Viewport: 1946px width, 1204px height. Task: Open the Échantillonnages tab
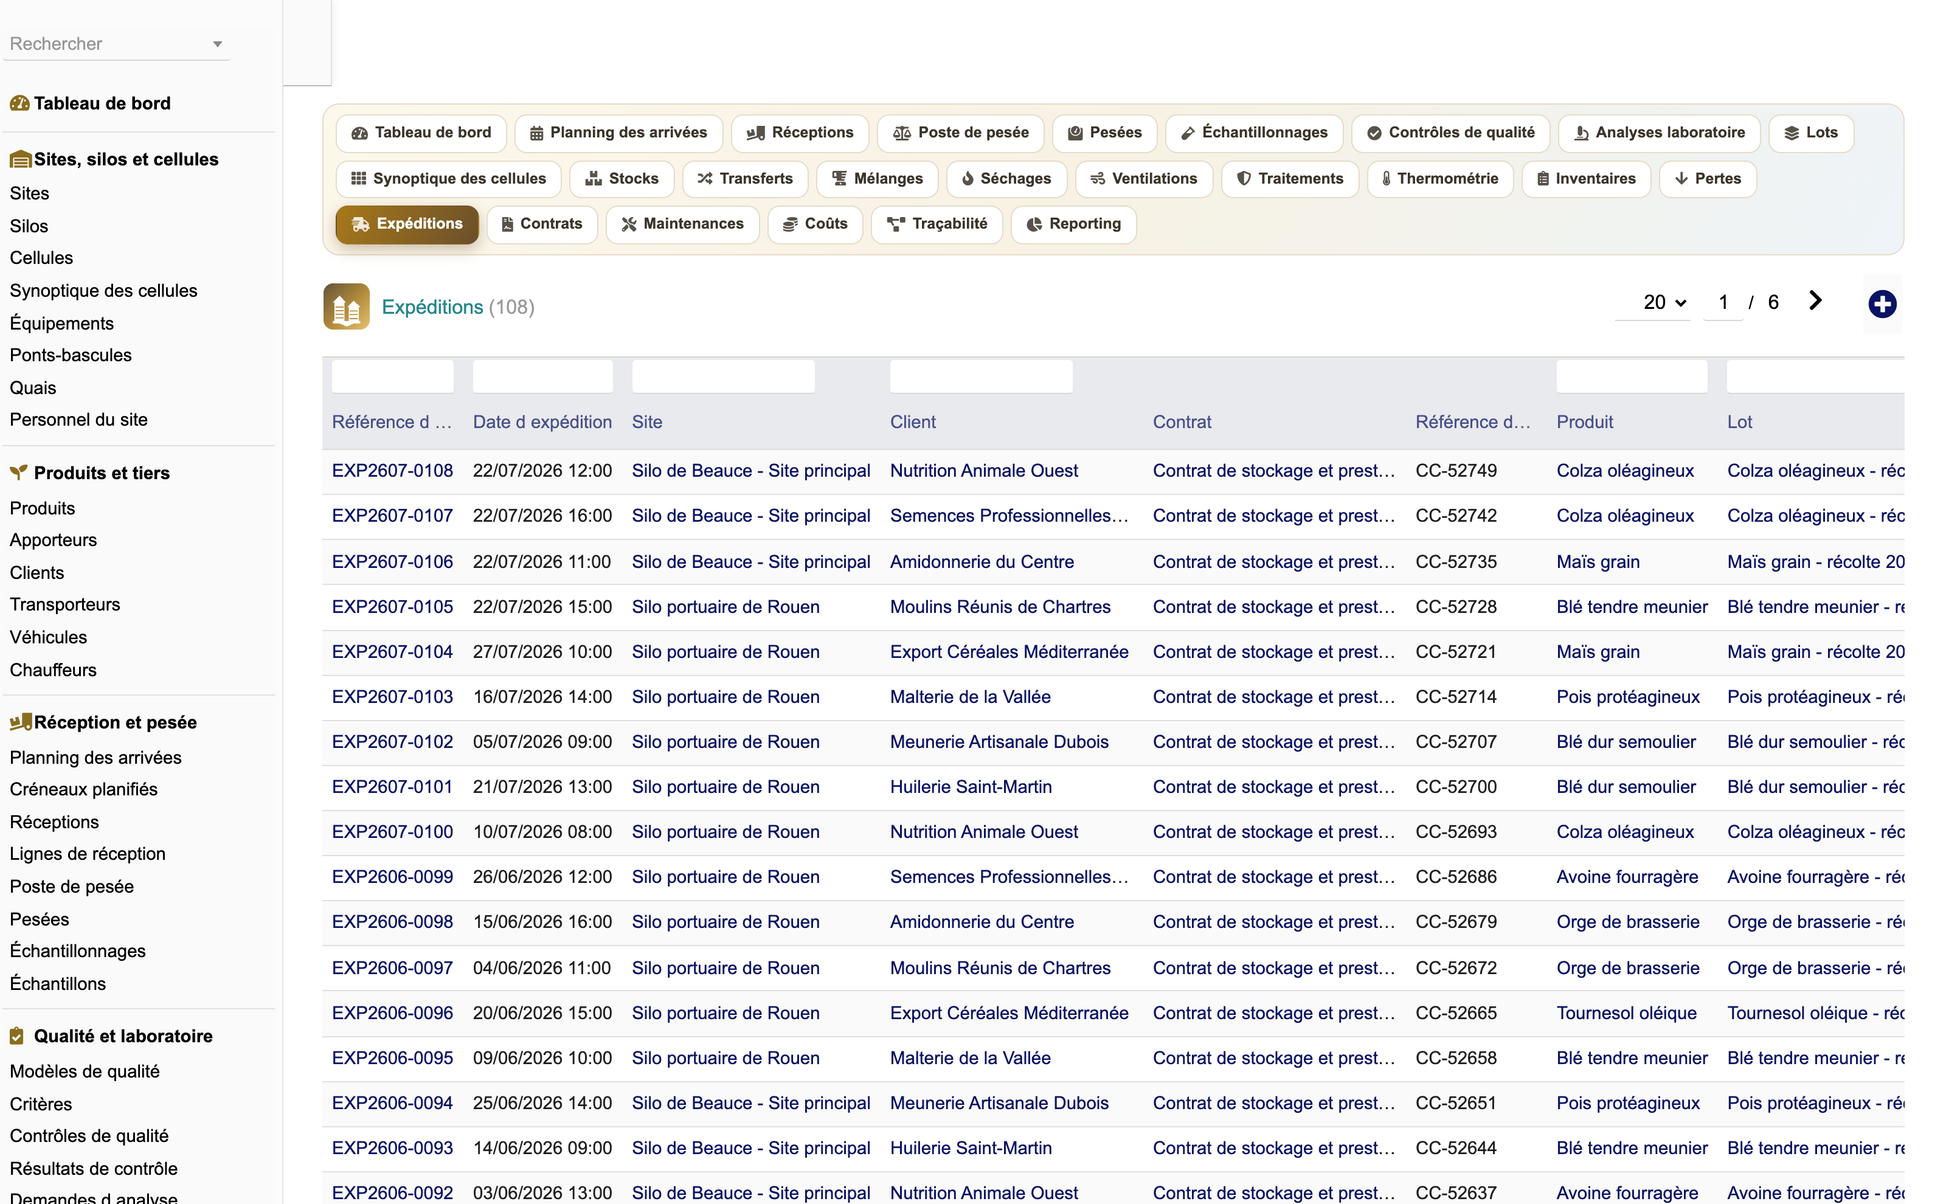pyautogui.click(x=1254, y=133)
